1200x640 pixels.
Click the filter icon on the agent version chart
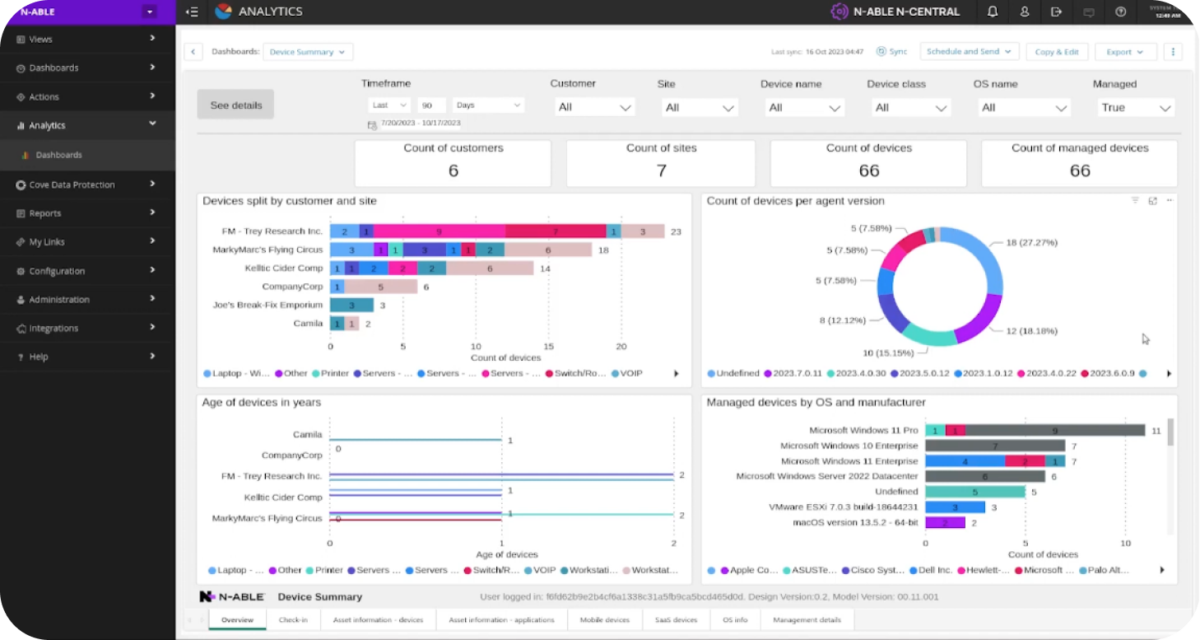pyautogui.click(x=1135, y=201)
